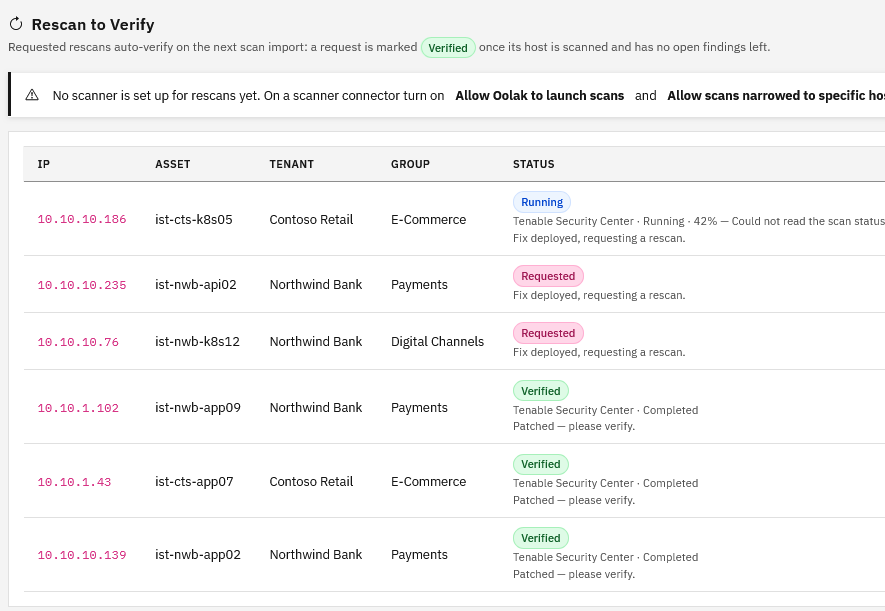The image size is (885, 611).
Task: Click "Tenable Security Center · Completed" for ist-cts-app07
Action: [x=606, y=483]
